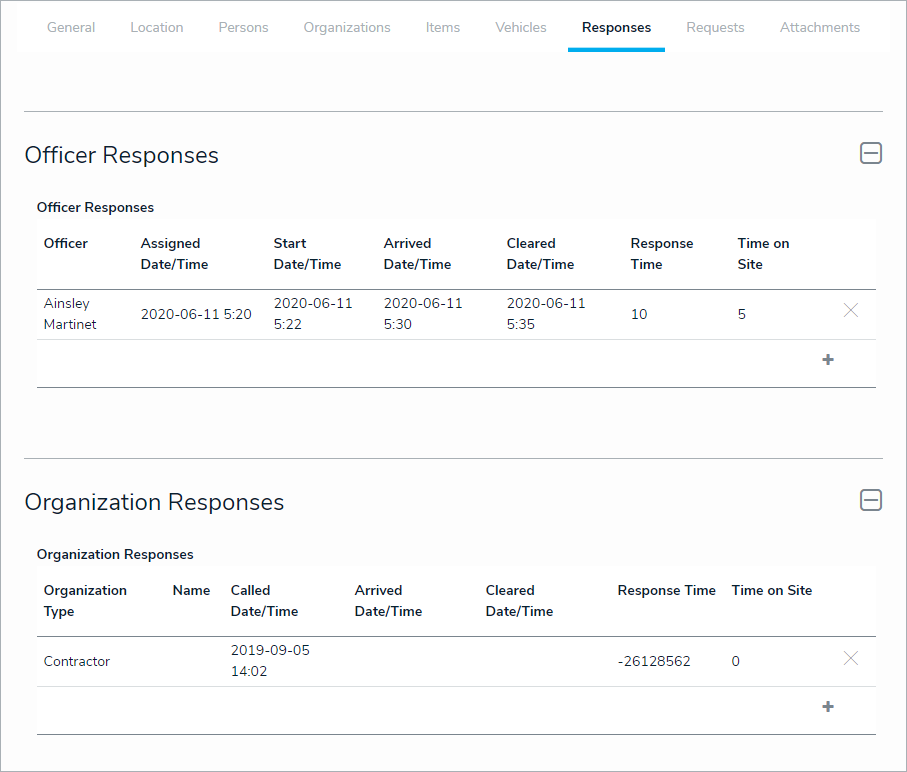
Task: Collapse the Officer Responses section
Action: (x=871, y=153)
